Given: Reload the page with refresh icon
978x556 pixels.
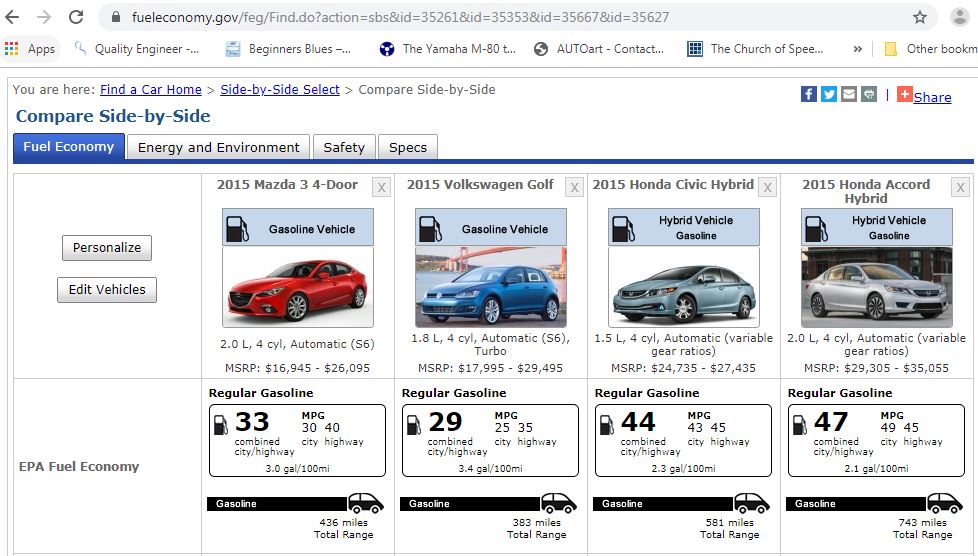Looking at the screenshot, I should [x=76, y=17].
